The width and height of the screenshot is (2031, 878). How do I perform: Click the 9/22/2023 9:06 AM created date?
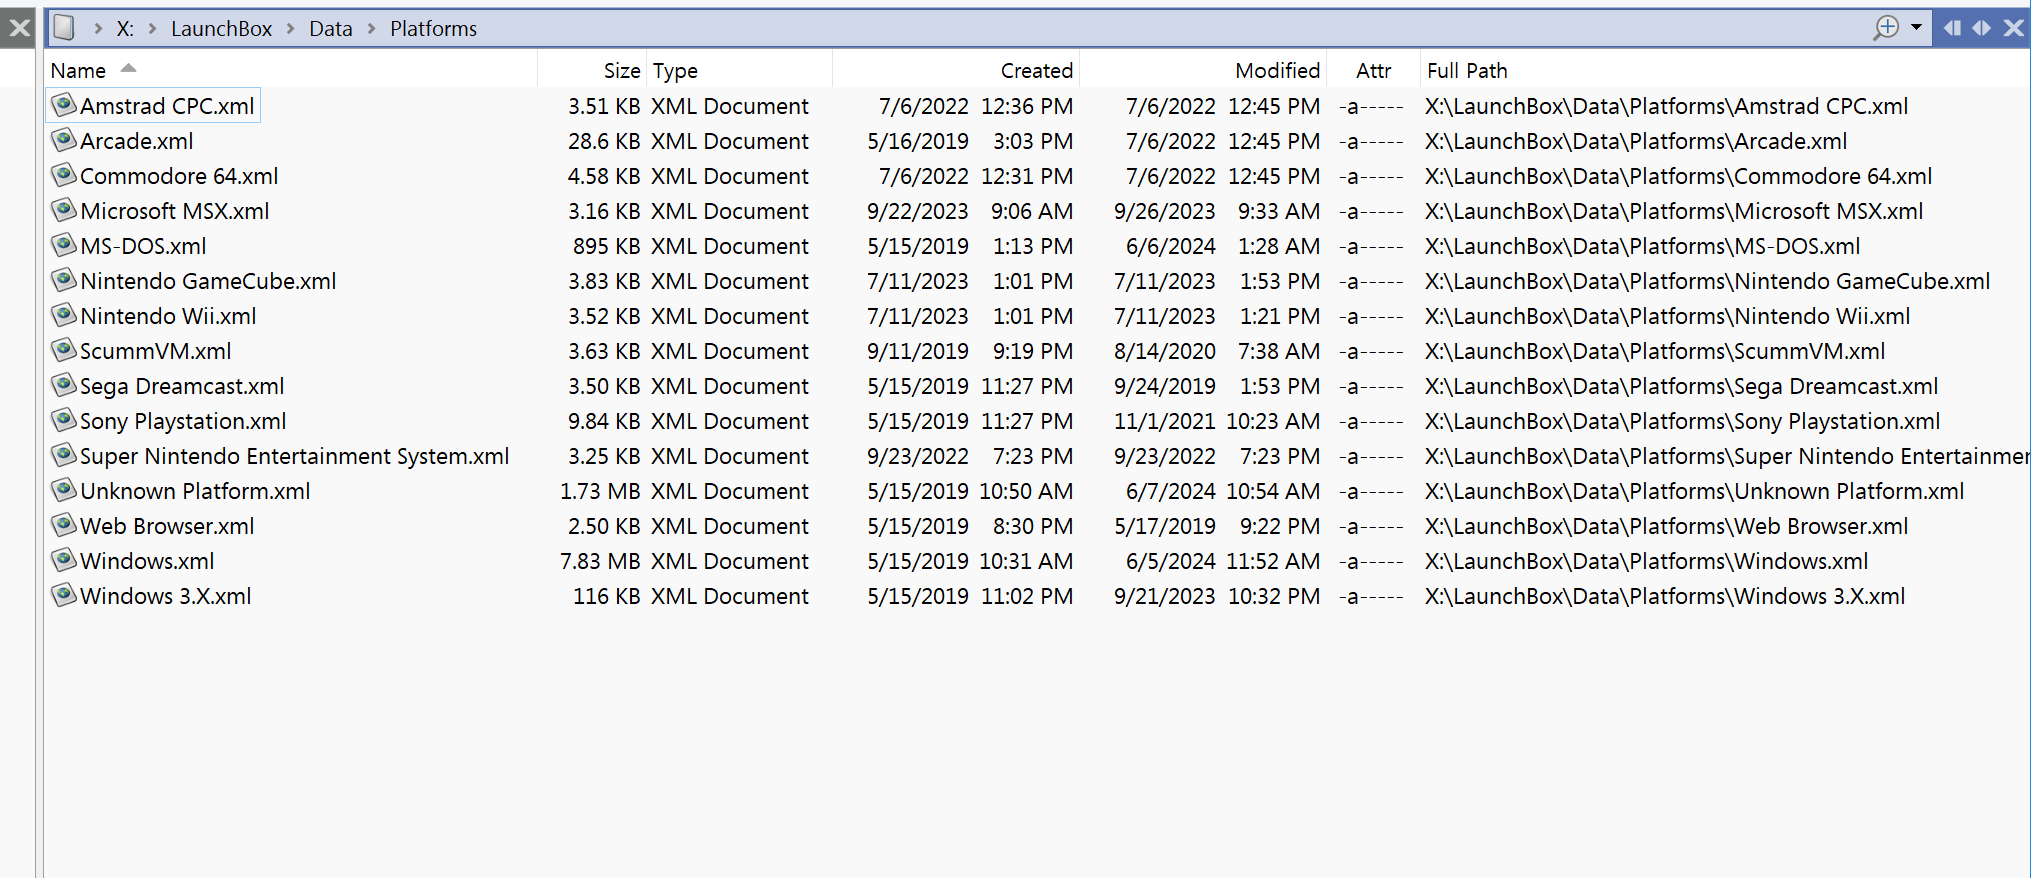(x=970, y=211)
